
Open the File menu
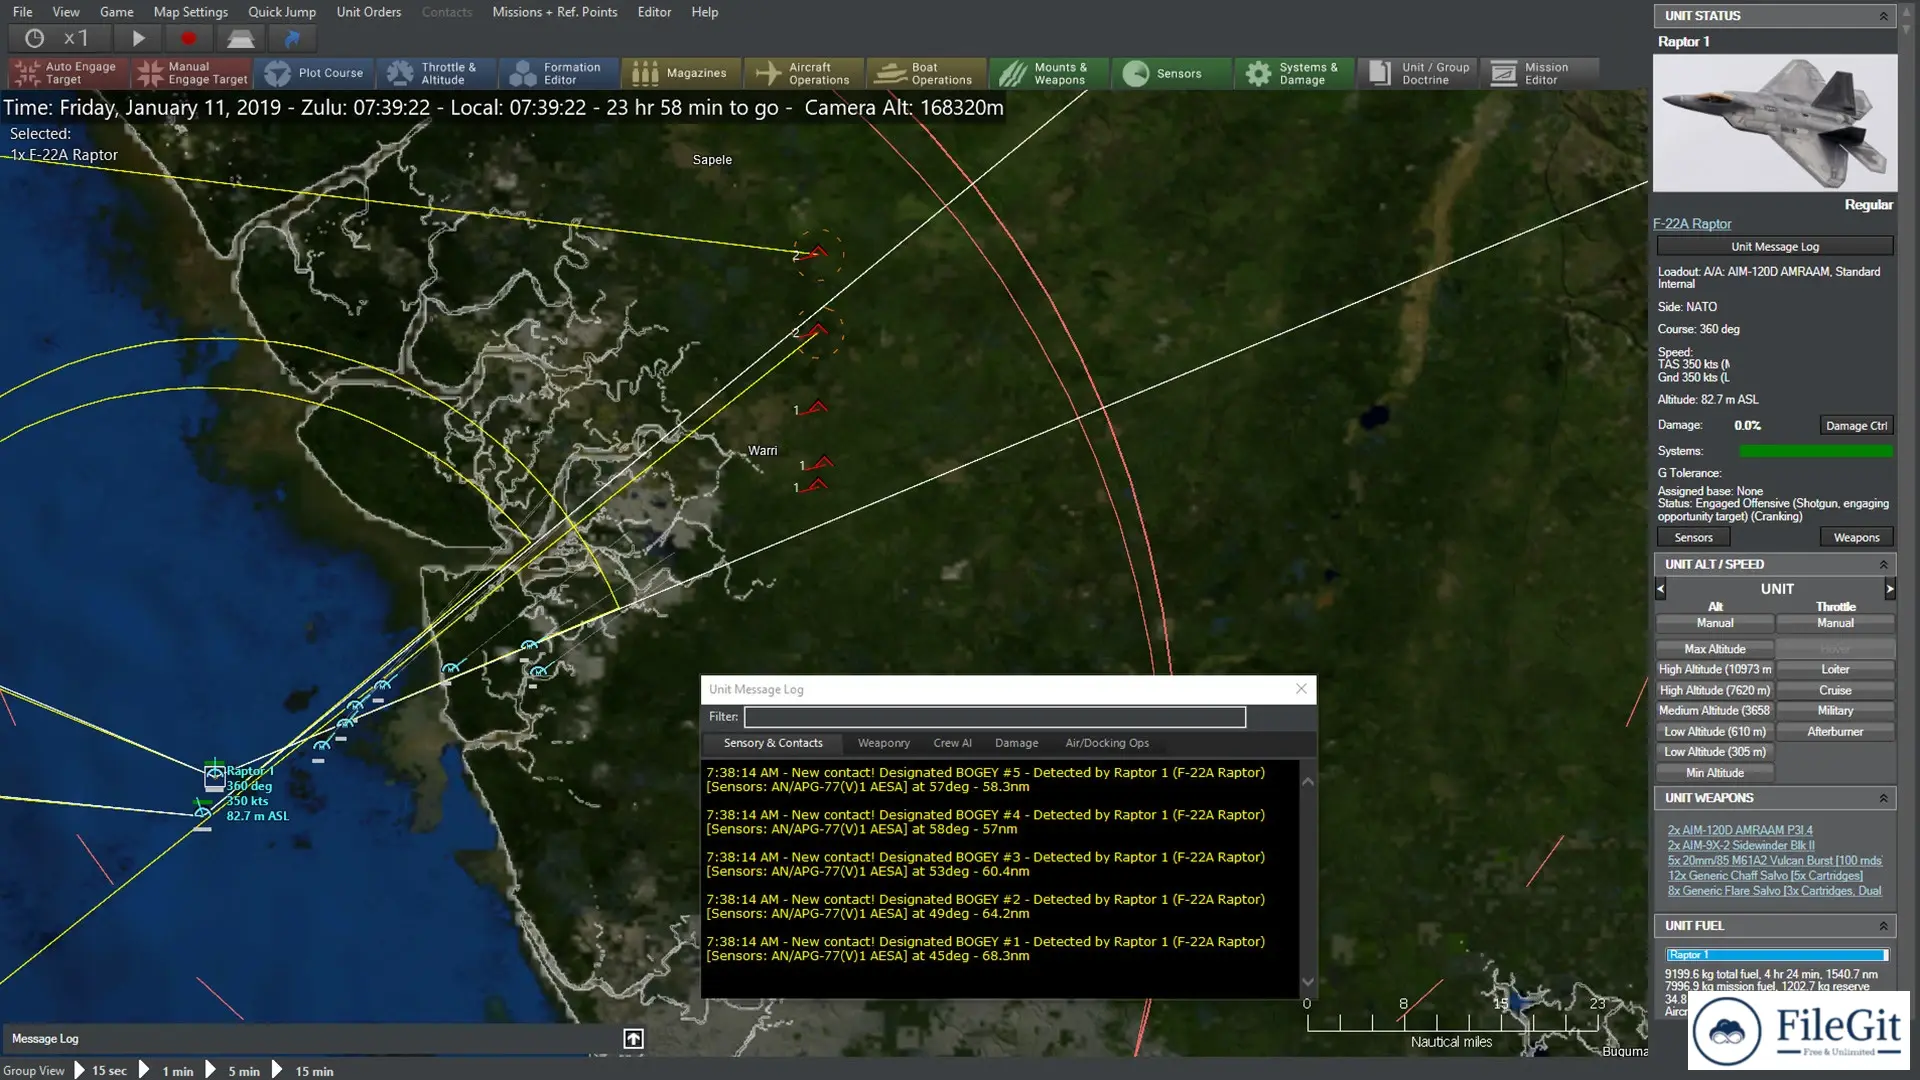pyautogui.click(x=23, y=12)
